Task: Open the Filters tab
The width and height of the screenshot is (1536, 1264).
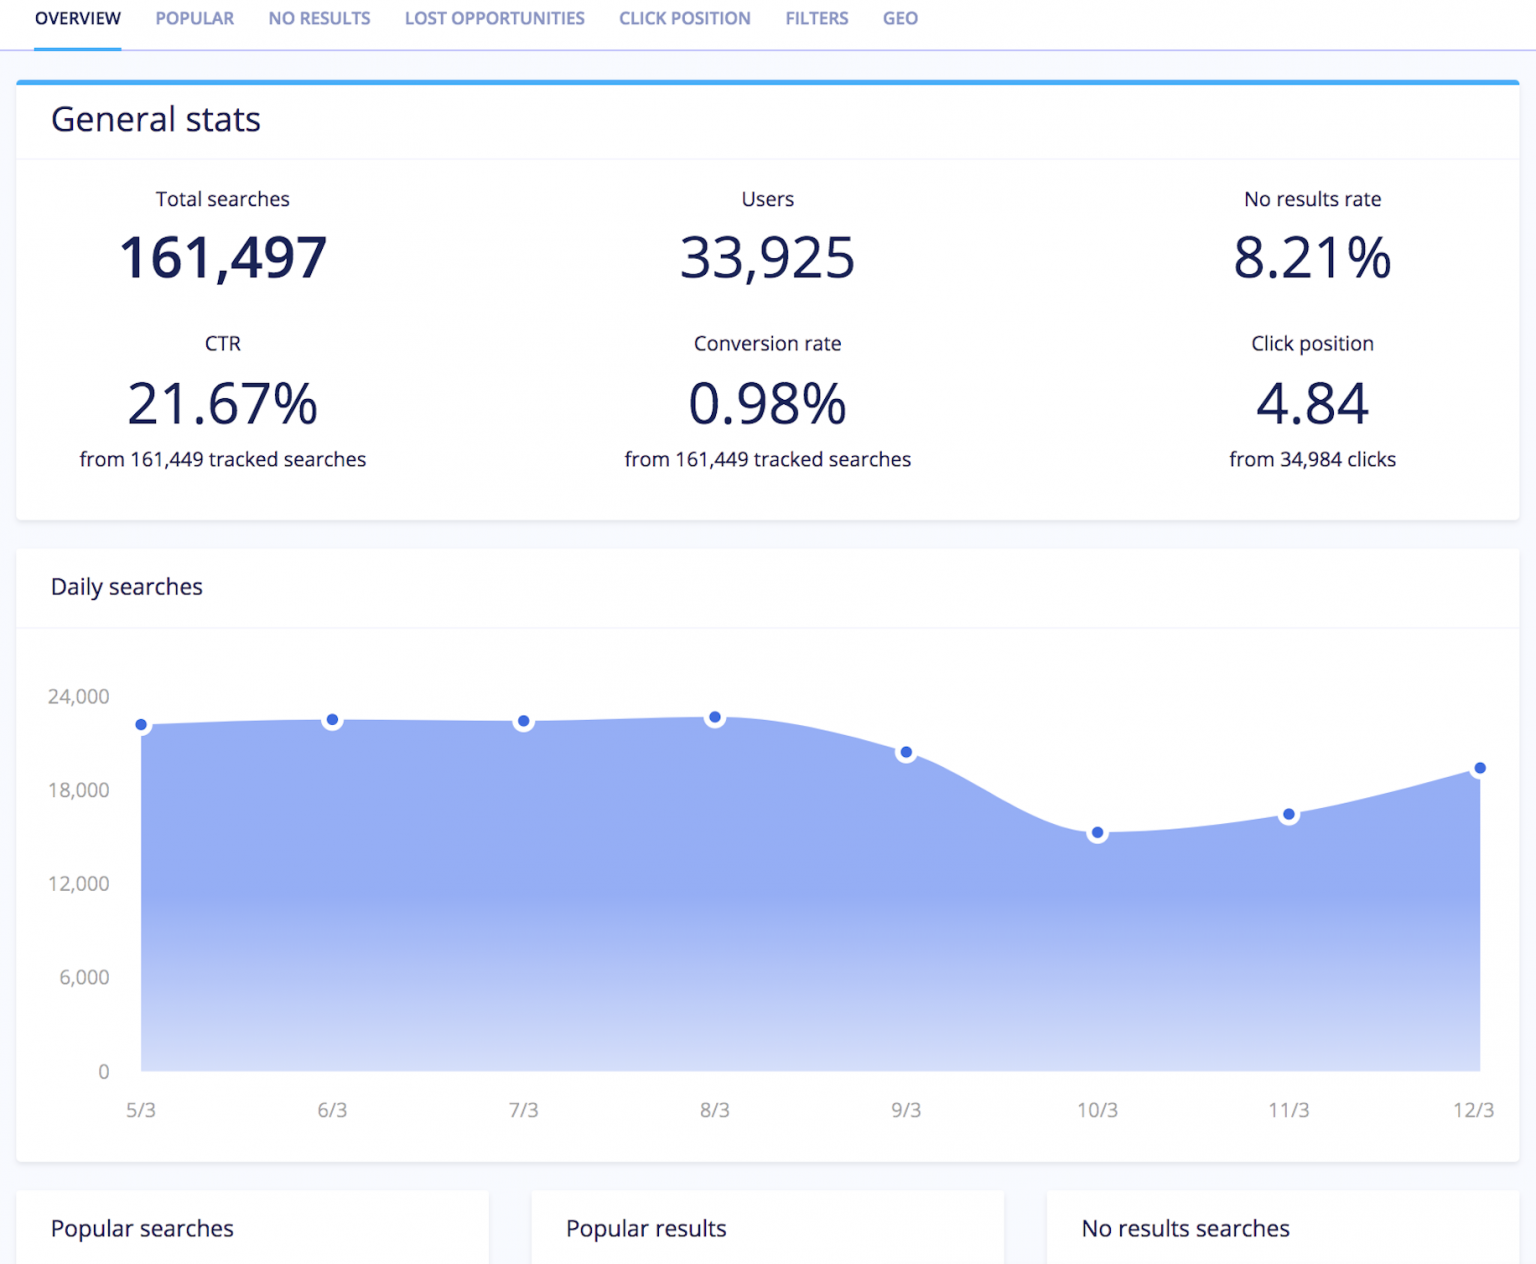Action: 816,19
